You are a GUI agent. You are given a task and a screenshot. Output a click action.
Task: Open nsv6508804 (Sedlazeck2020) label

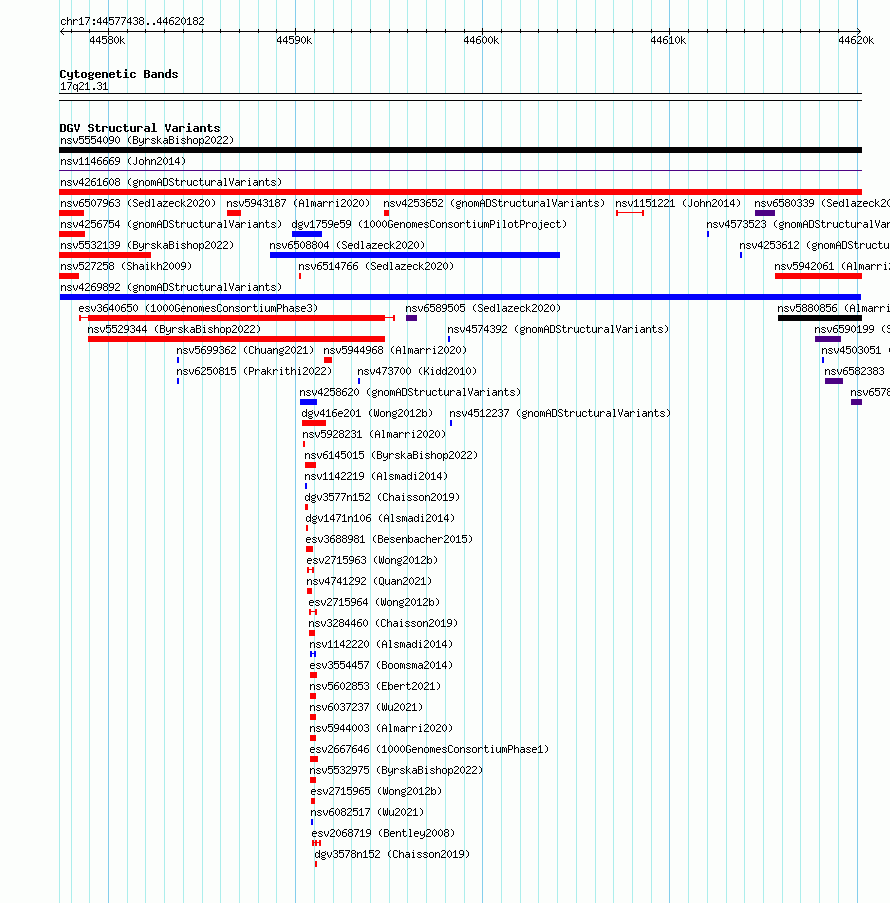pos(347,245)
